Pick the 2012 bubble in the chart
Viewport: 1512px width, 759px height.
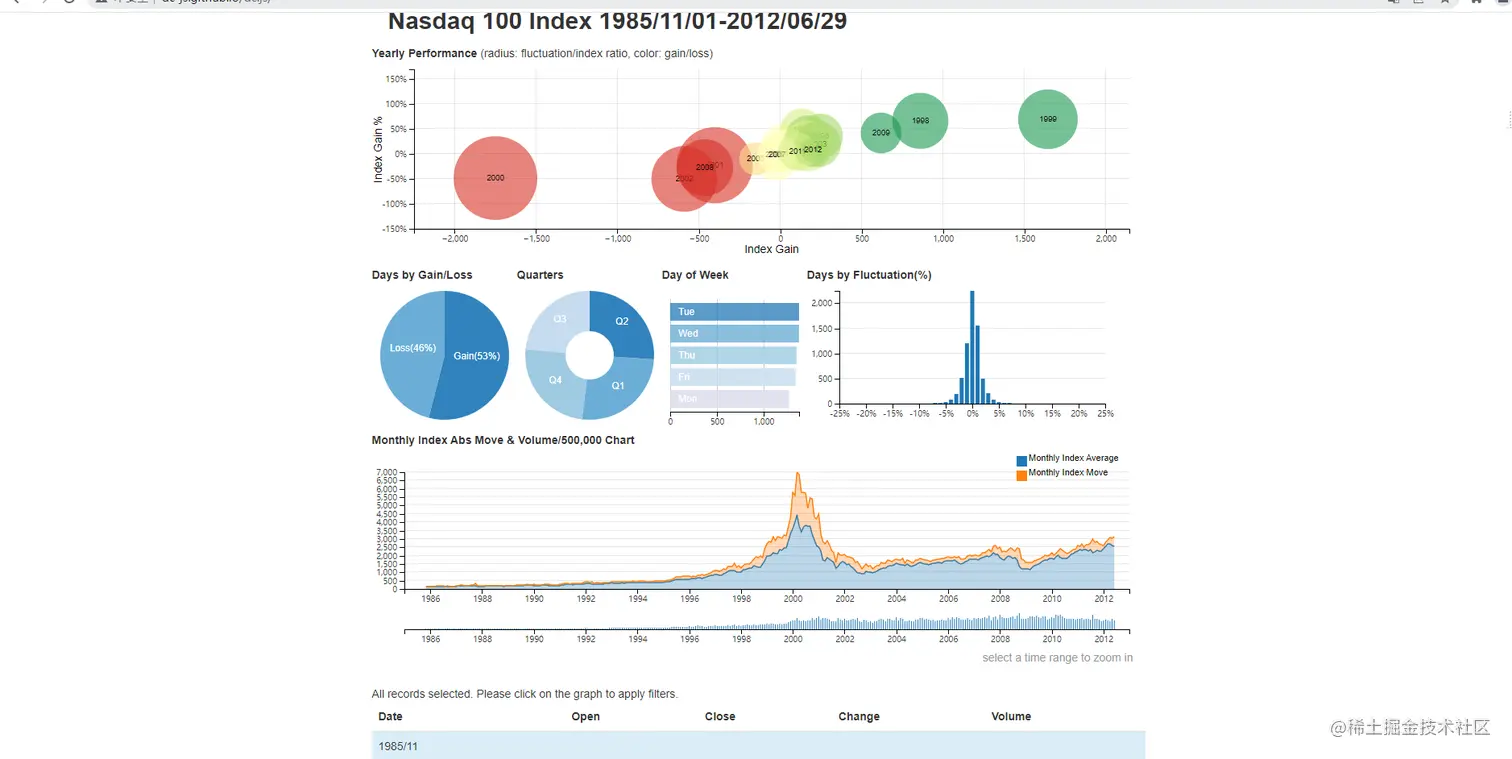coord(813,149)
